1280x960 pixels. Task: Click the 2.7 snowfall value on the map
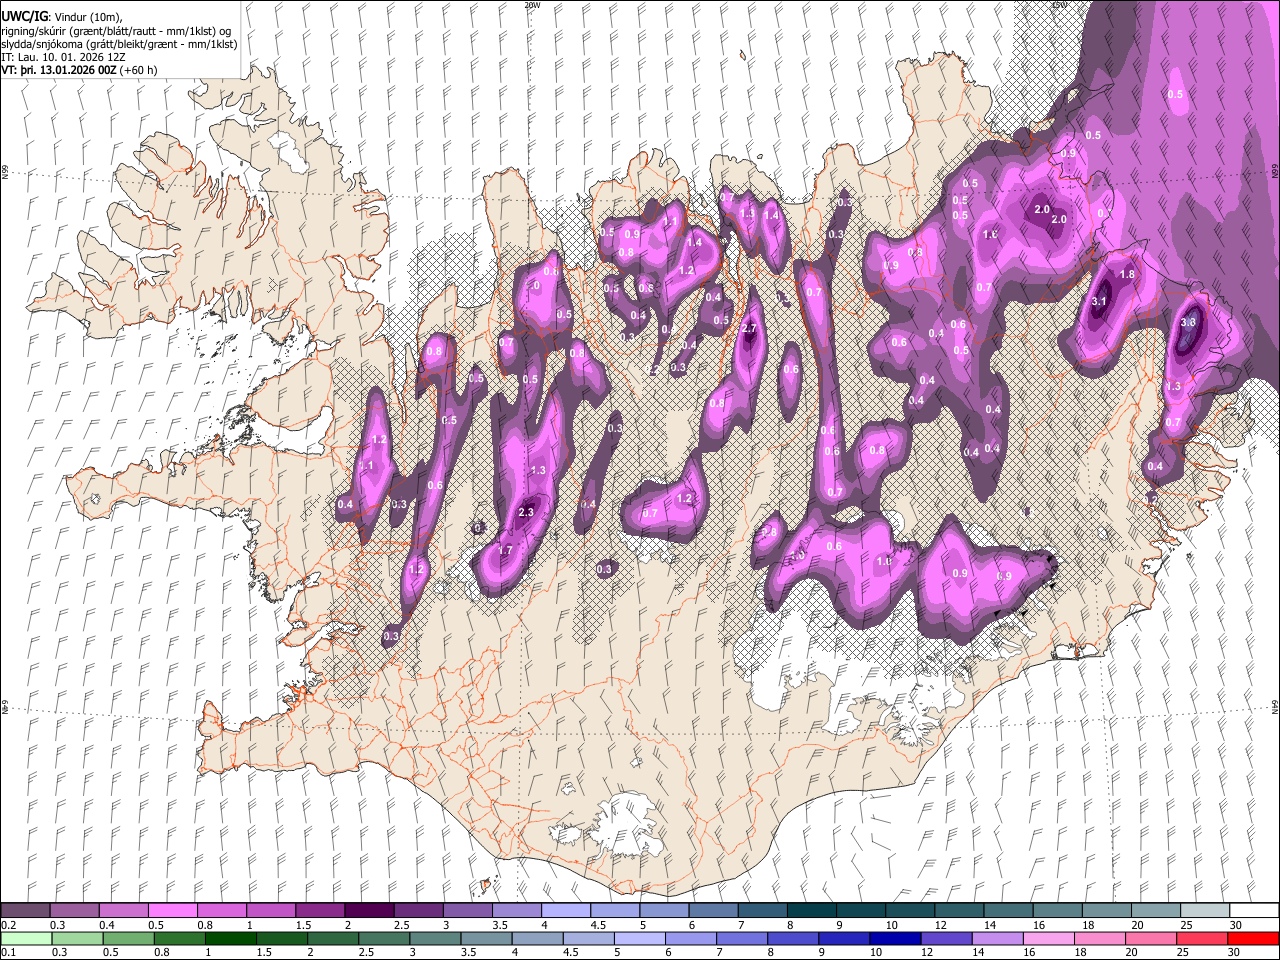point(750,329)
